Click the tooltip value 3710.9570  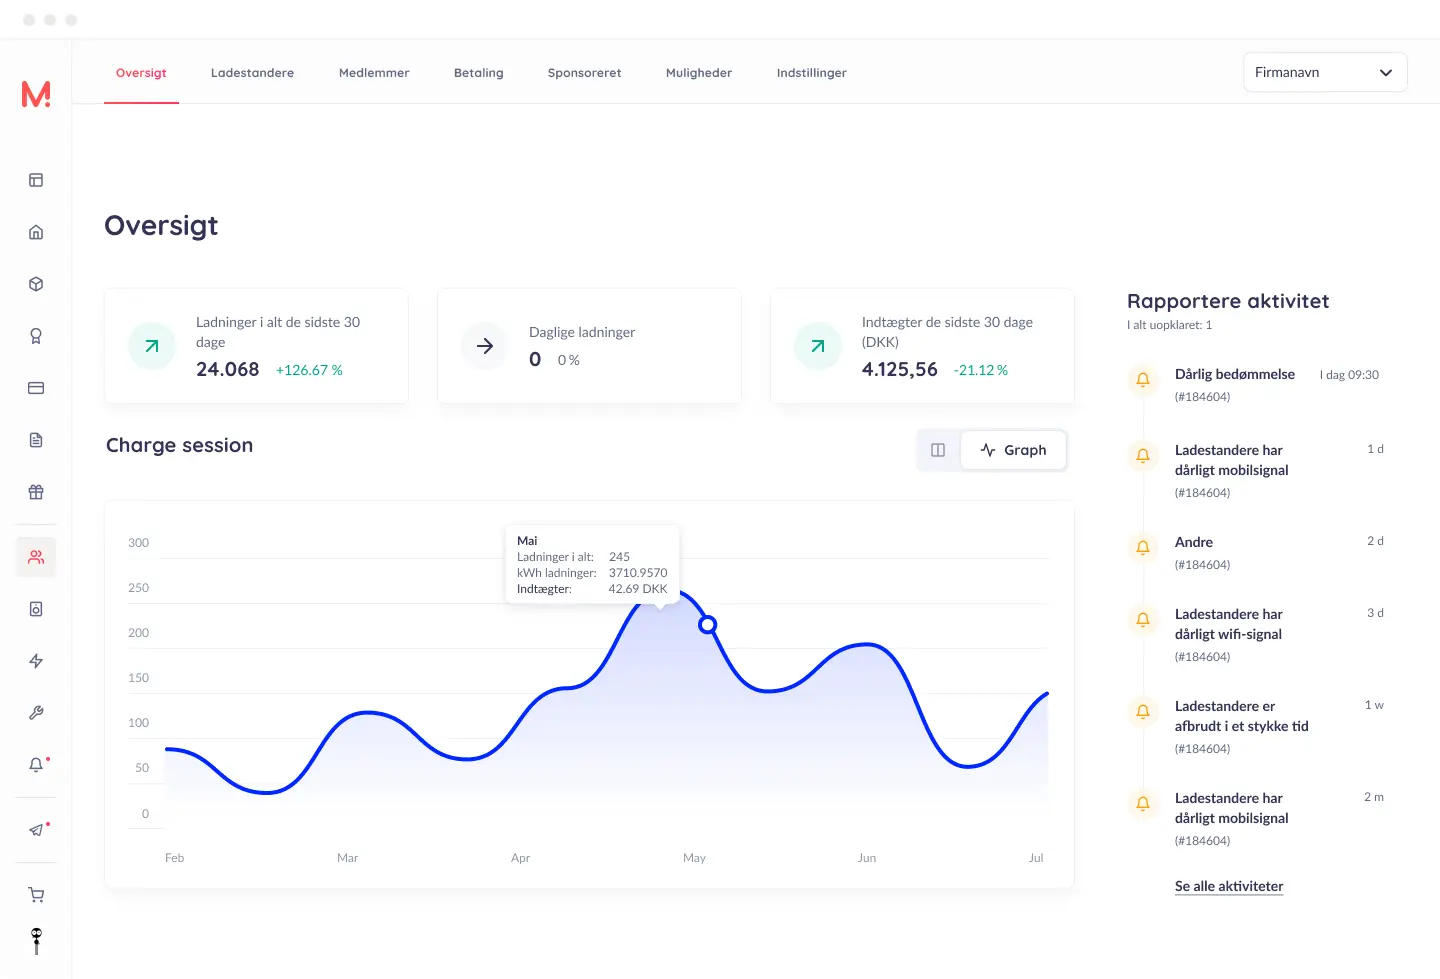point(638,573)
